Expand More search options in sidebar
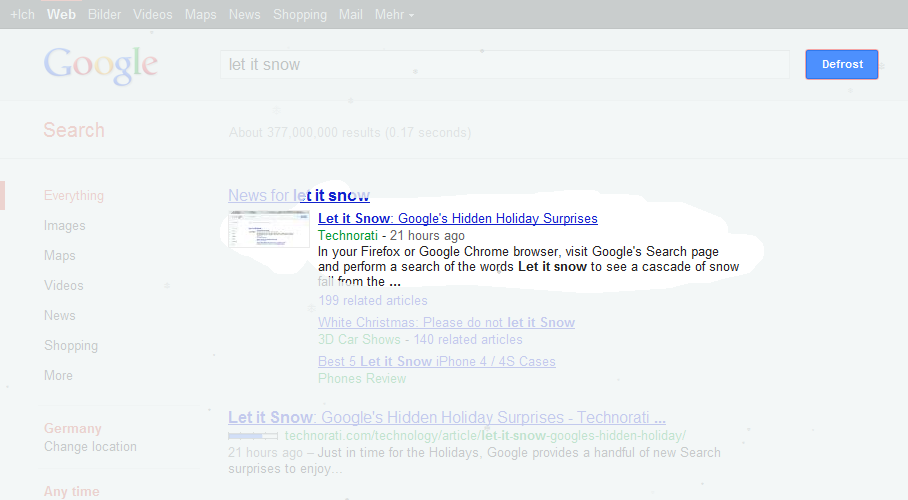Image resolution: width=908 pixels, height=500 pixels. click(58, 376)
